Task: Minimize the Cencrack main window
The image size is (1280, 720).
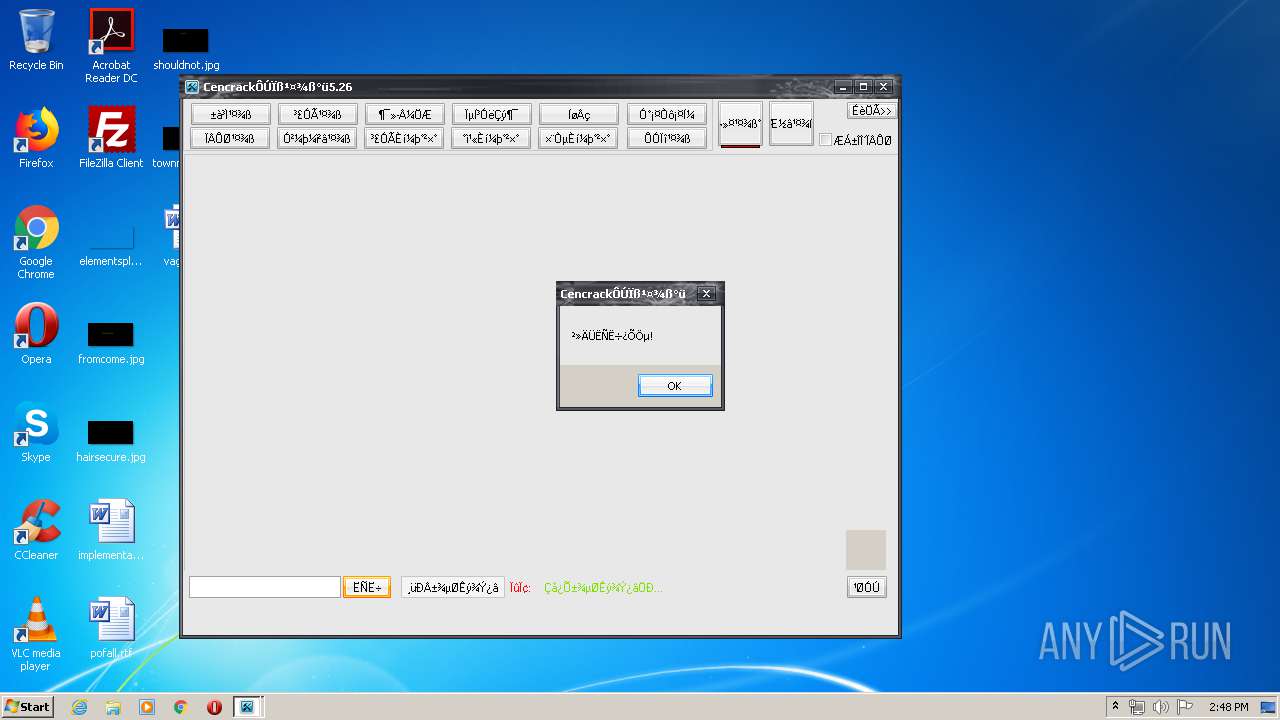Action: pos(845,87)
